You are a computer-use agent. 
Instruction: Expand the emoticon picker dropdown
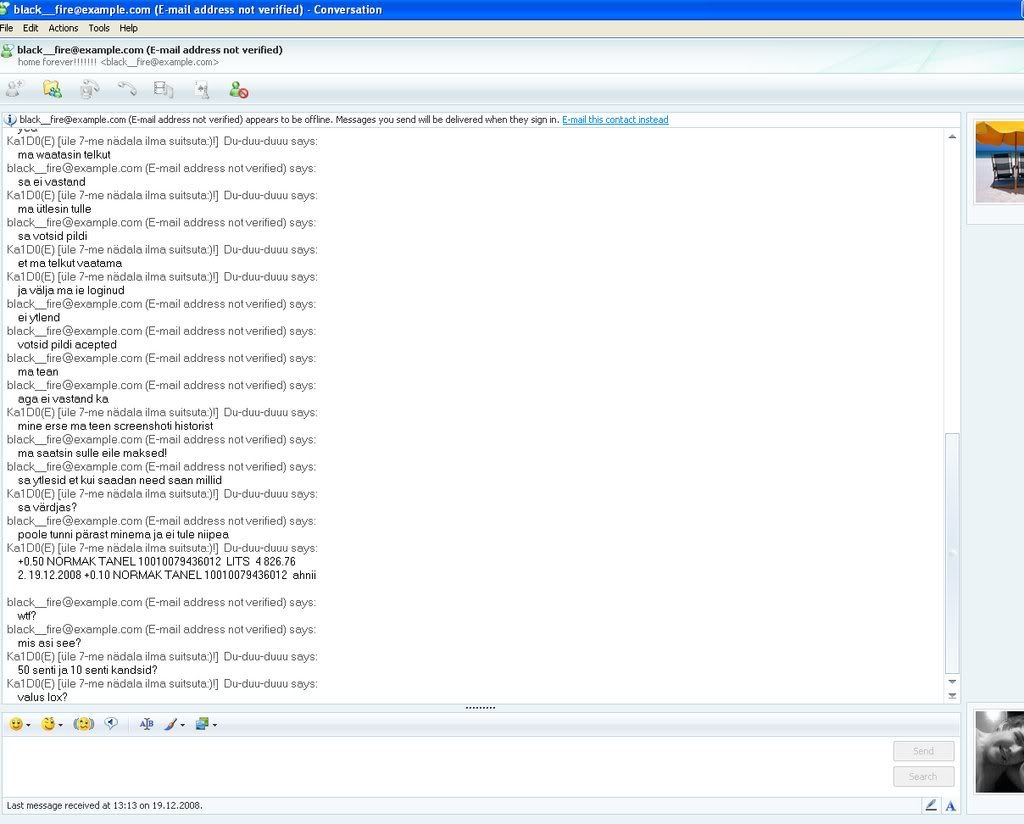tap(28, 725)
